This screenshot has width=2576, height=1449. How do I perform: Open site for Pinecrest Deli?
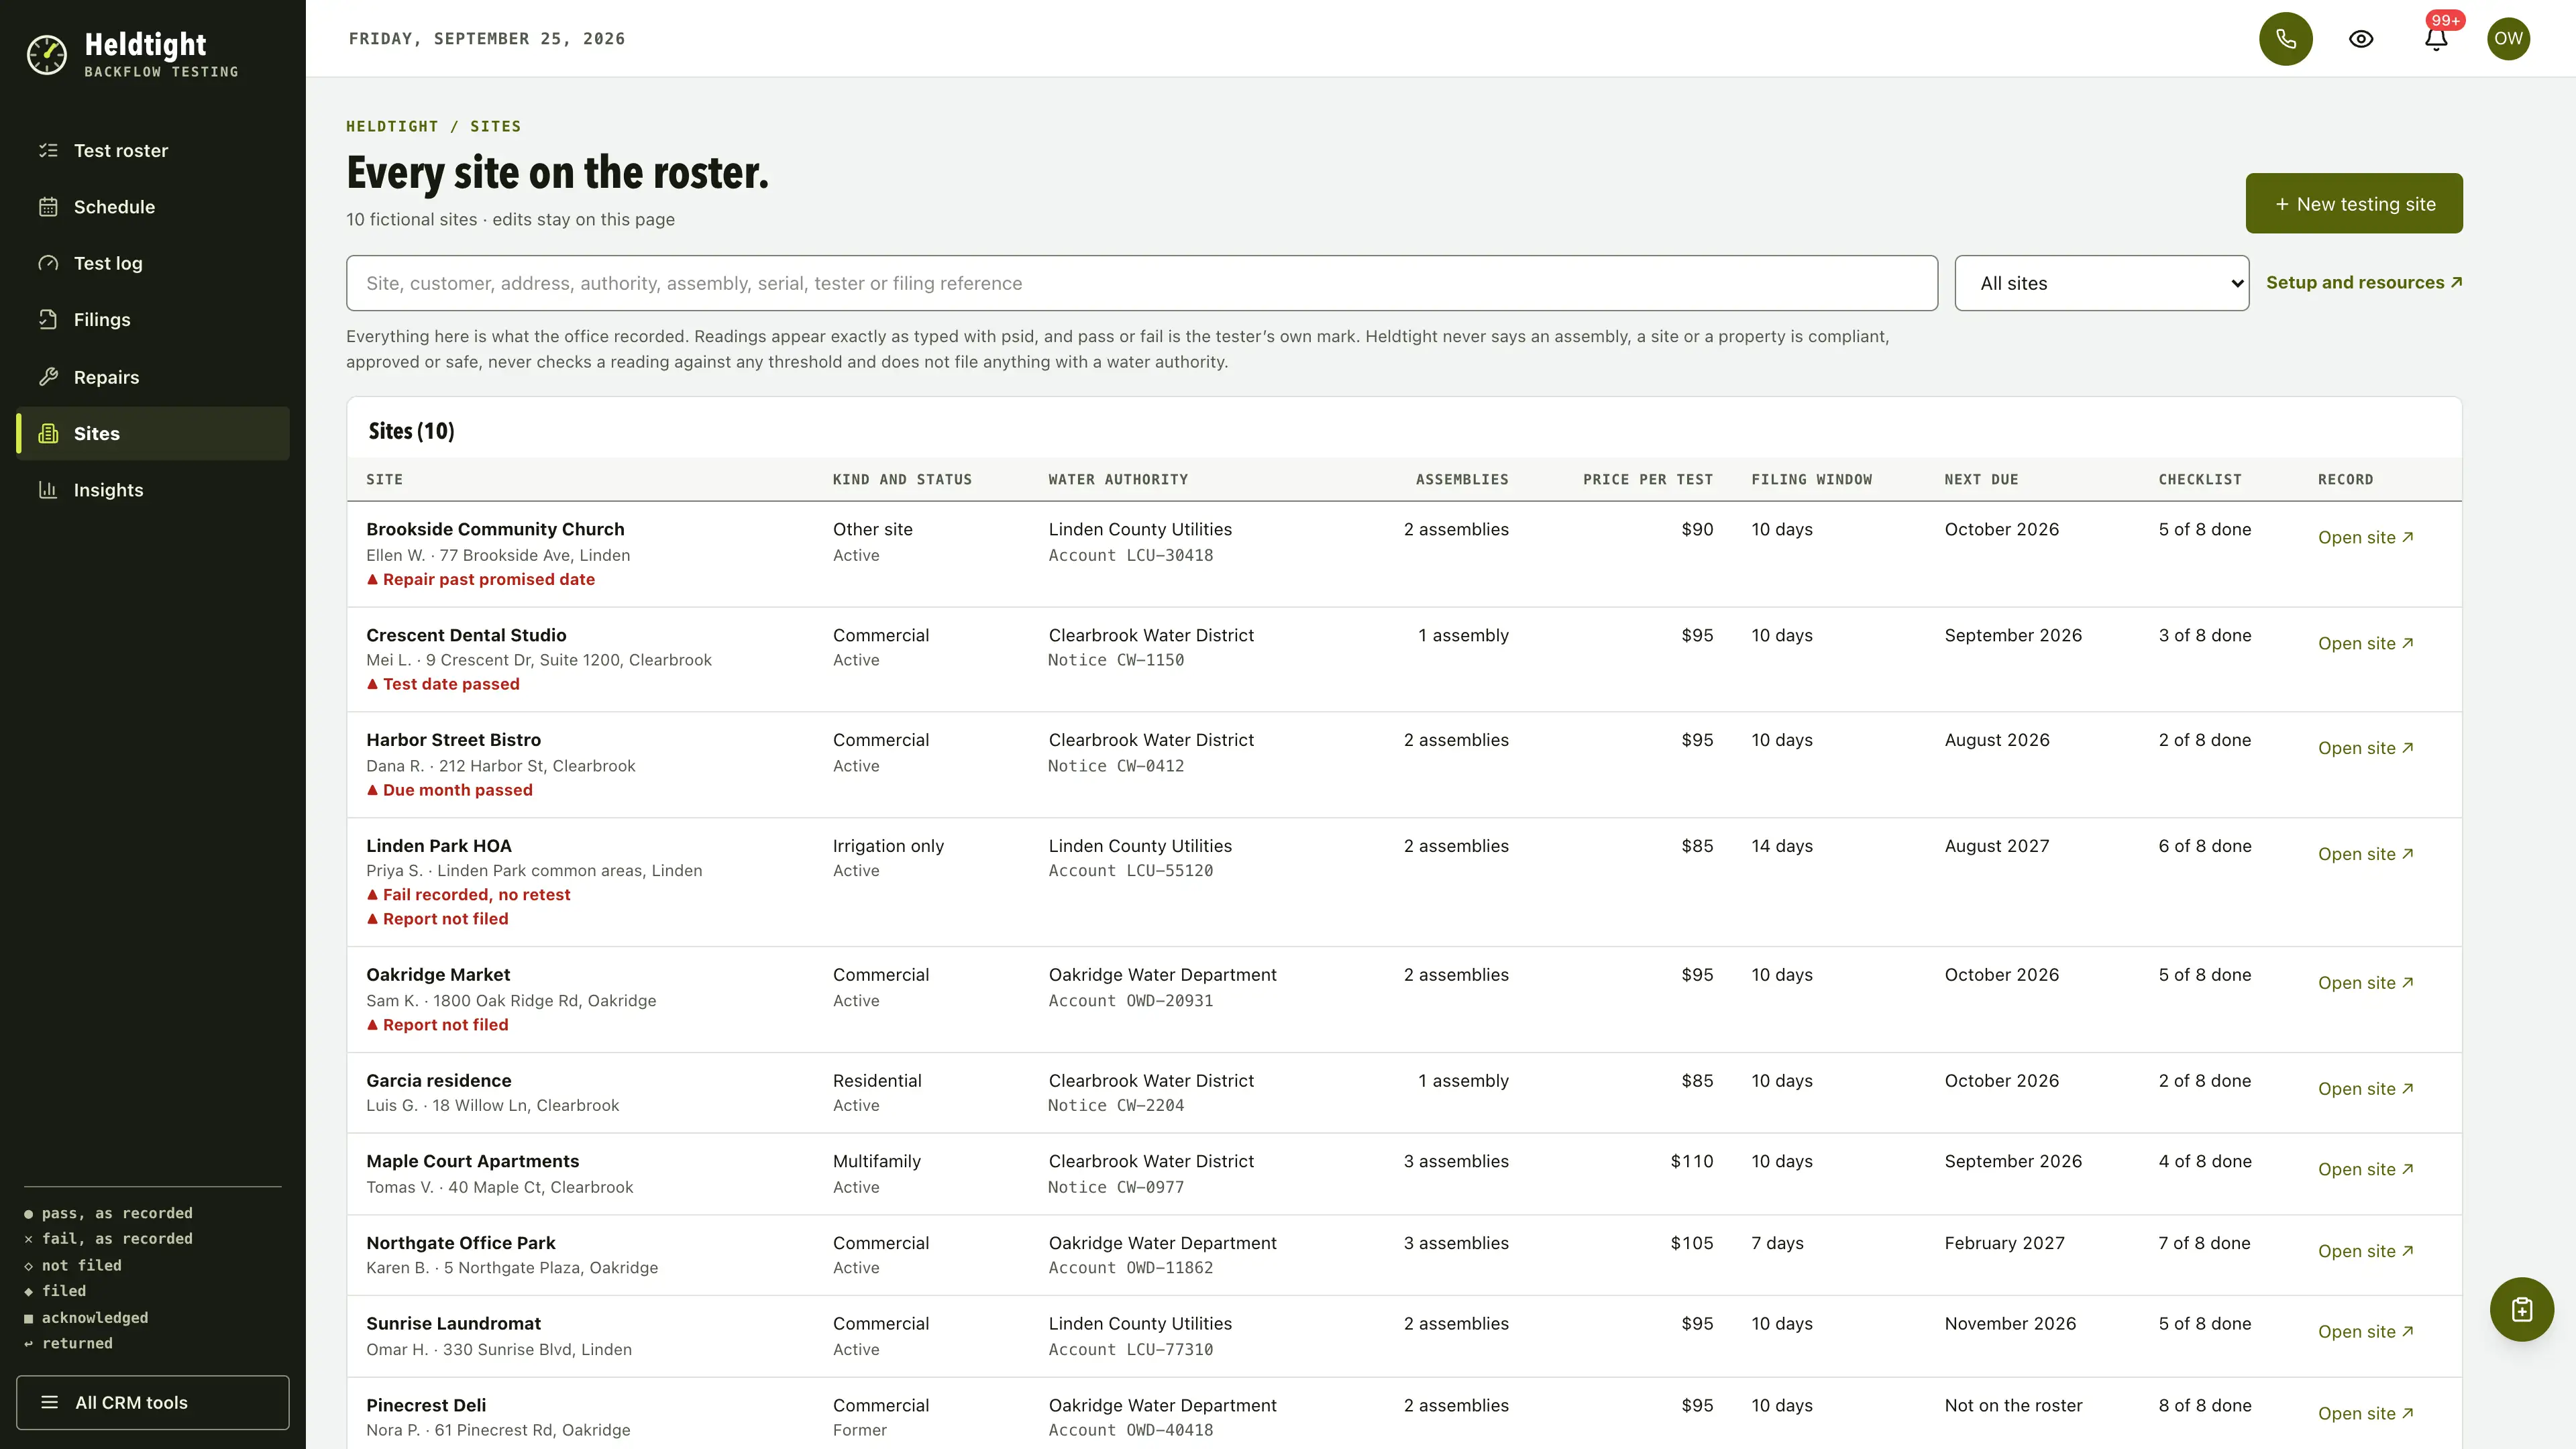click(2365, 1414)
